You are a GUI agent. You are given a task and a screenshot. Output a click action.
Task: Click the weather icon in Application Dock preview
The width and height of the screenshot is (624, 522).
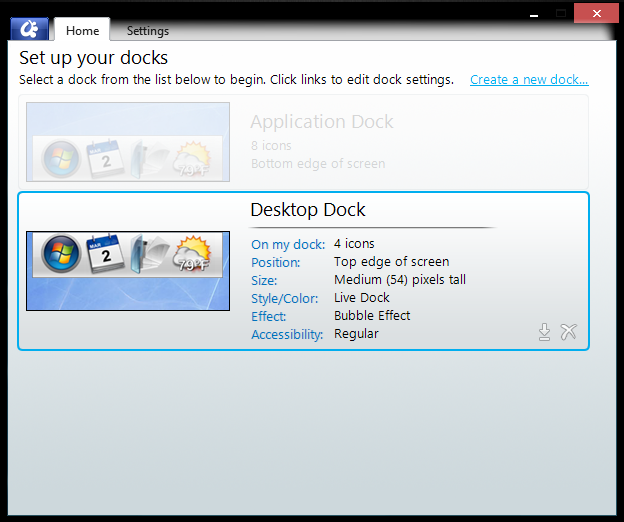click(x=192, y=158)
